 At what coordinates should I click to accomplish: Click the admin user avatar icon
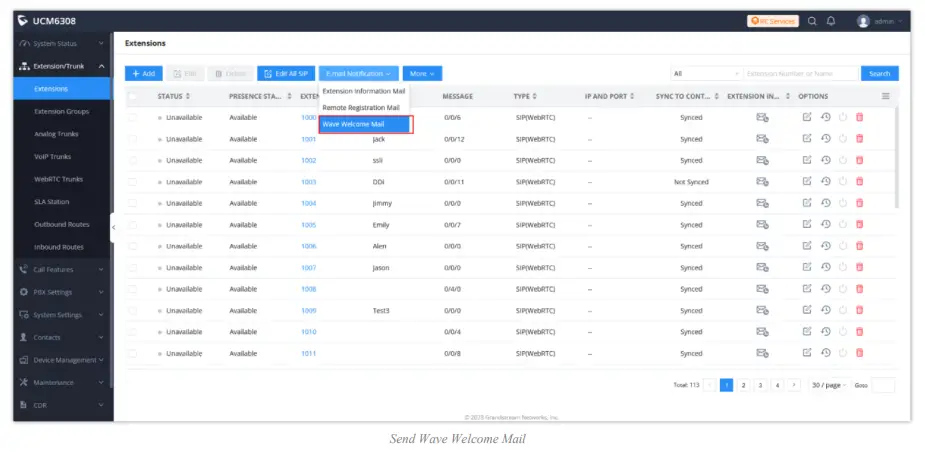(x=863, y=21)
